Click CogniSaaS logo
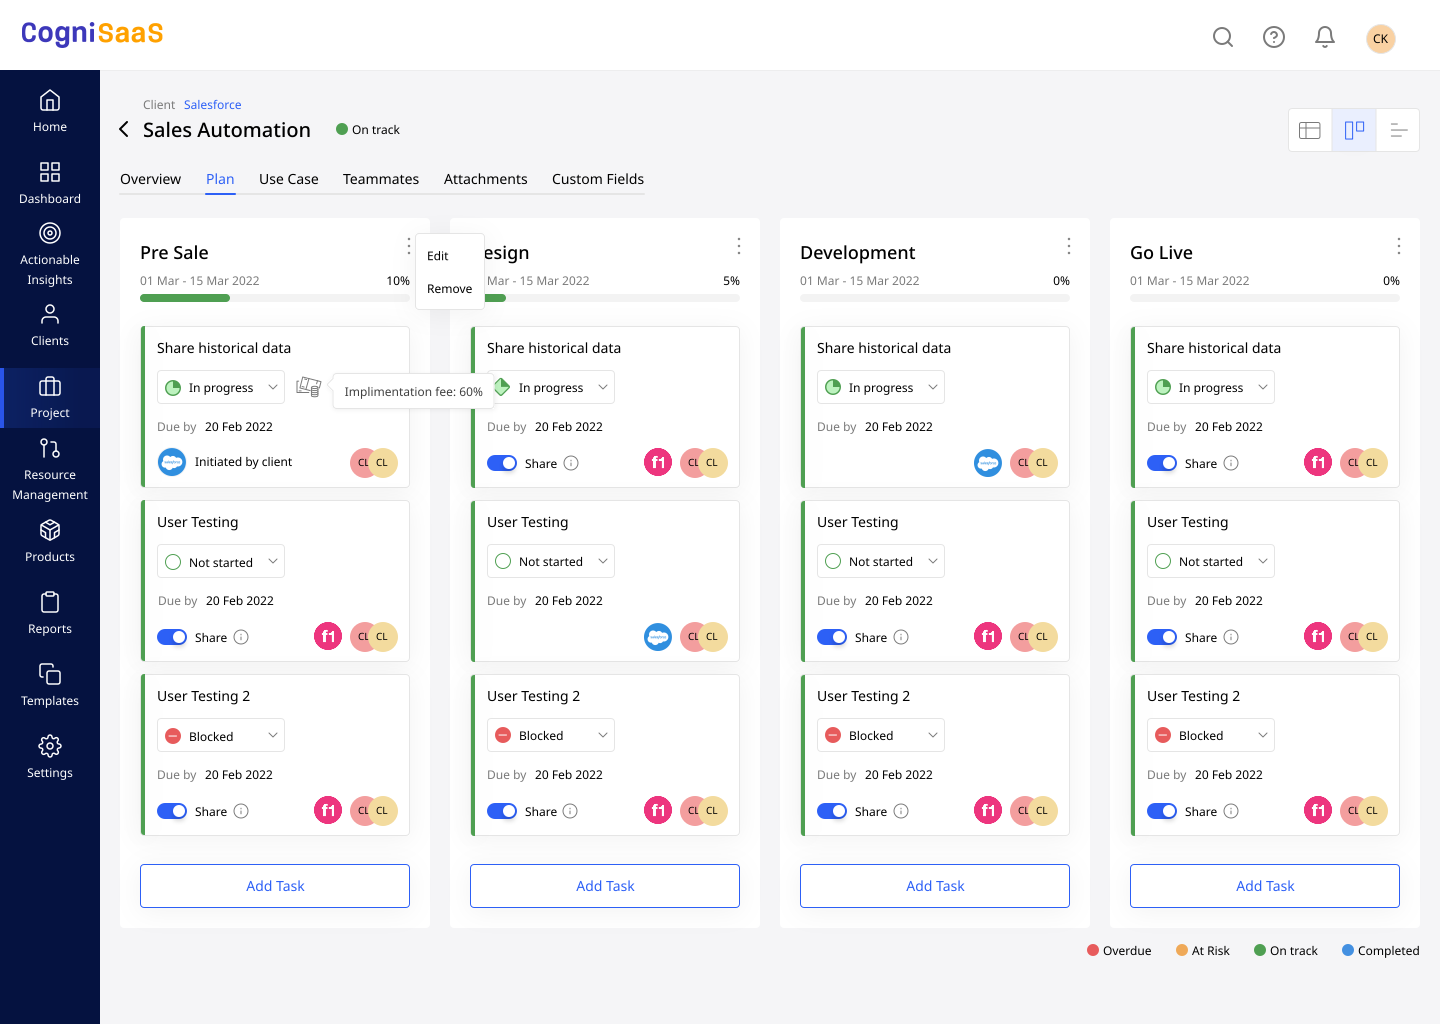 (92, 33)
